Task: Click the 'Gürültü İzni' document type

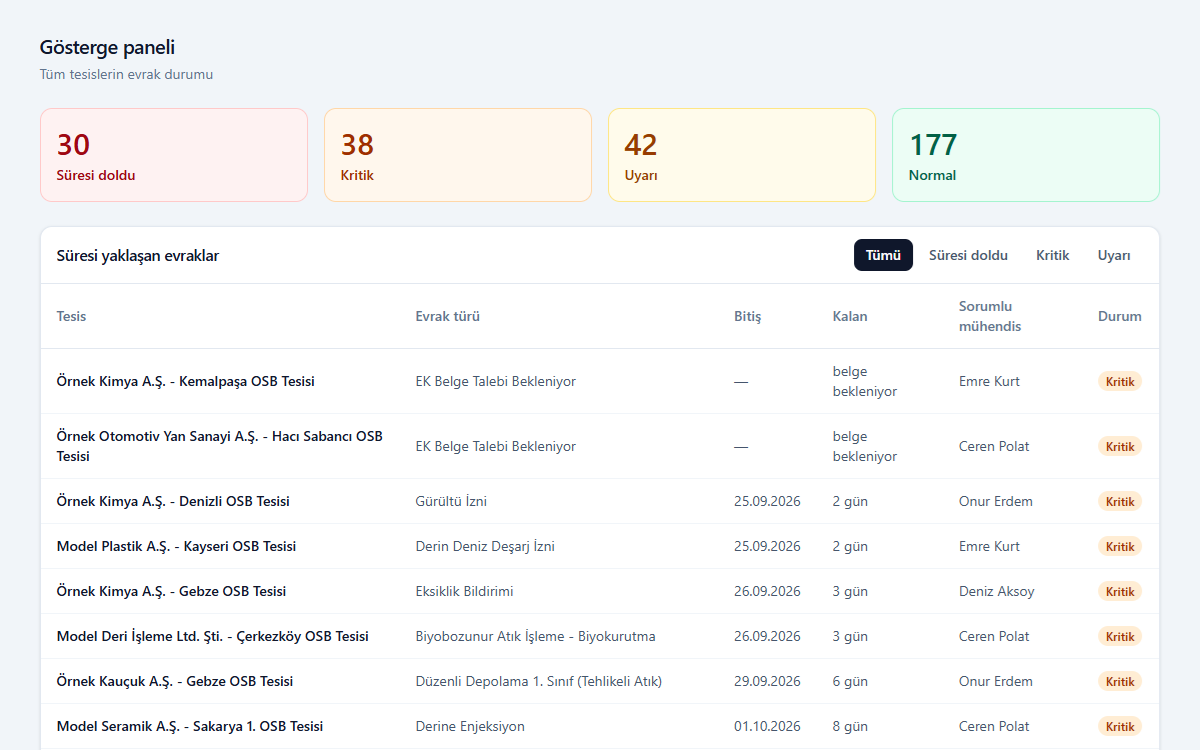Action: [451, 501]
